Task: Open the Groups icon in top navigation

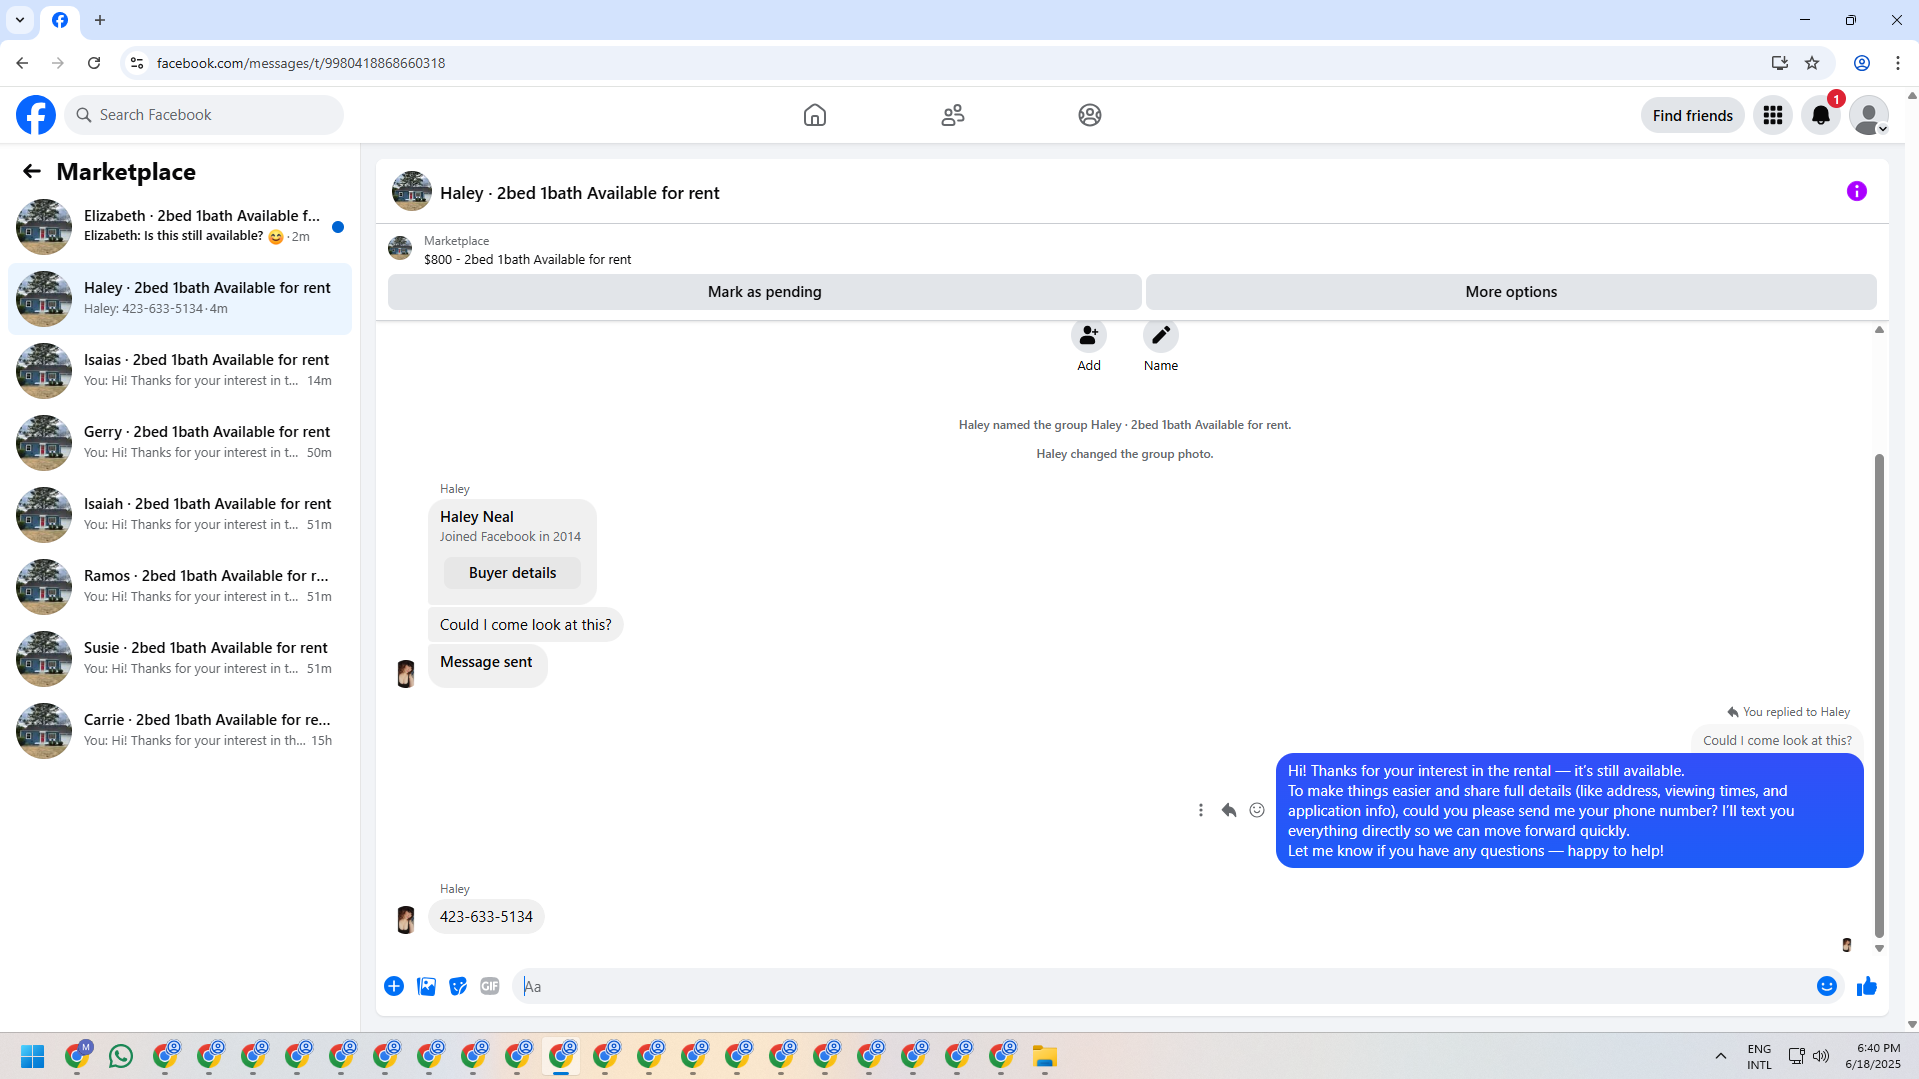Action: [x=1090, y=115]
